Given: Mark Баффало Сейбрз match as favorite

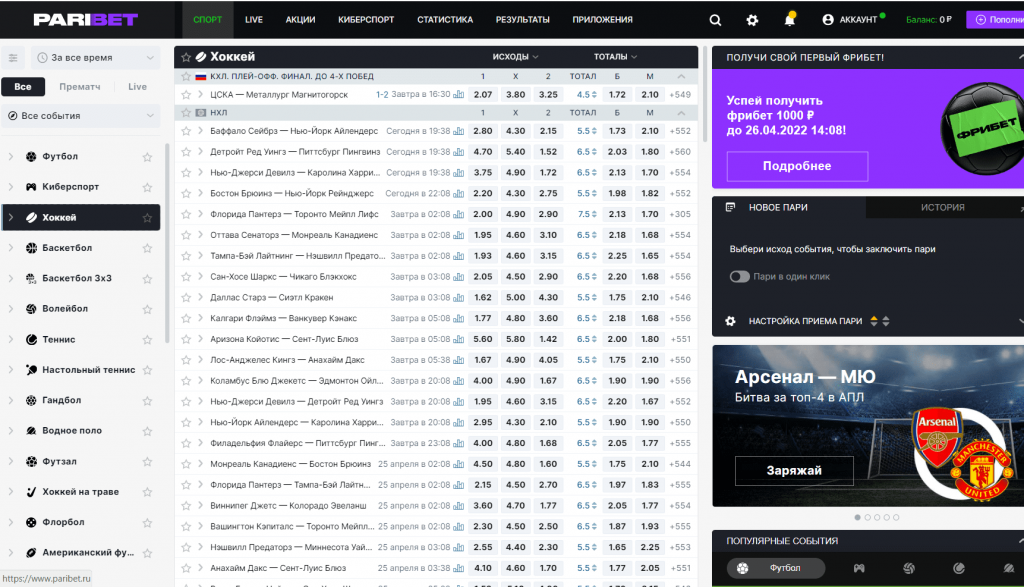Looking at the screenshot, I should tap(186, 131).
